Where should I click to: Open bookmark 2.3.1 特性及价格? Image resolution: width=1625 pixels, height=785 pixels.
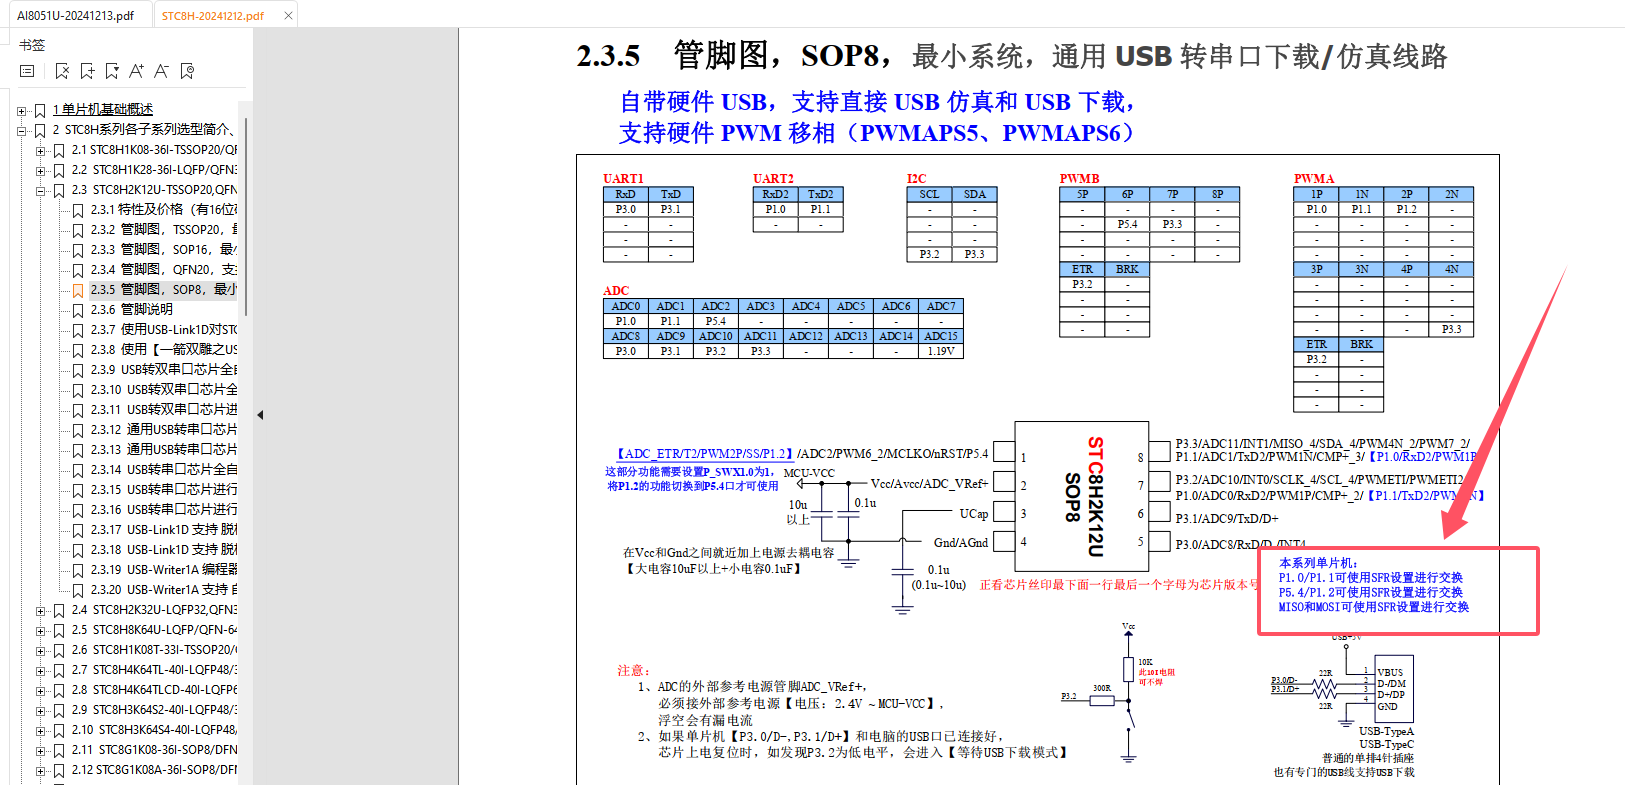(x=164, y=210)
